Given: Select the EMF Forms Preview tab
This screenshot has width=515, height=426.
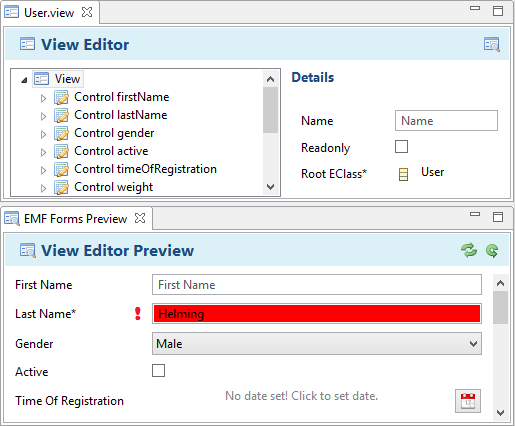Looking at the screenshot, I should [76, 219].
